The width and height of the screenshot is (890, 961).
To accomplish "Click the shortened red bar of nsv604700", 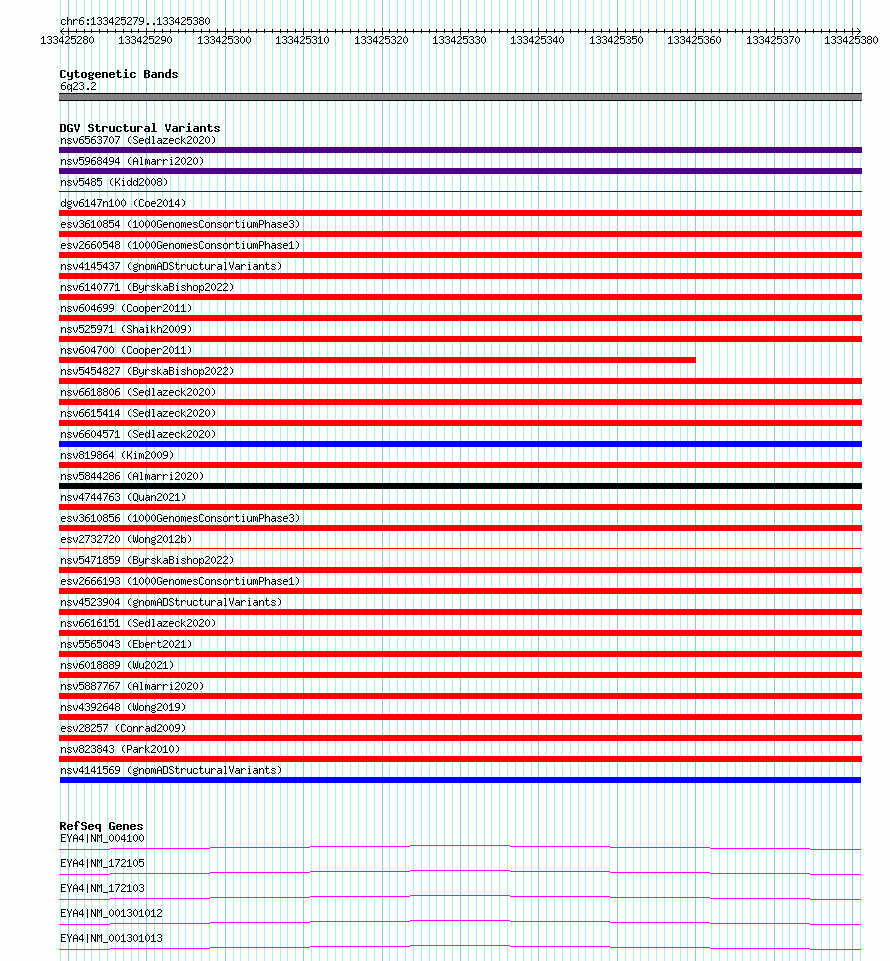I will click(378, 360).
